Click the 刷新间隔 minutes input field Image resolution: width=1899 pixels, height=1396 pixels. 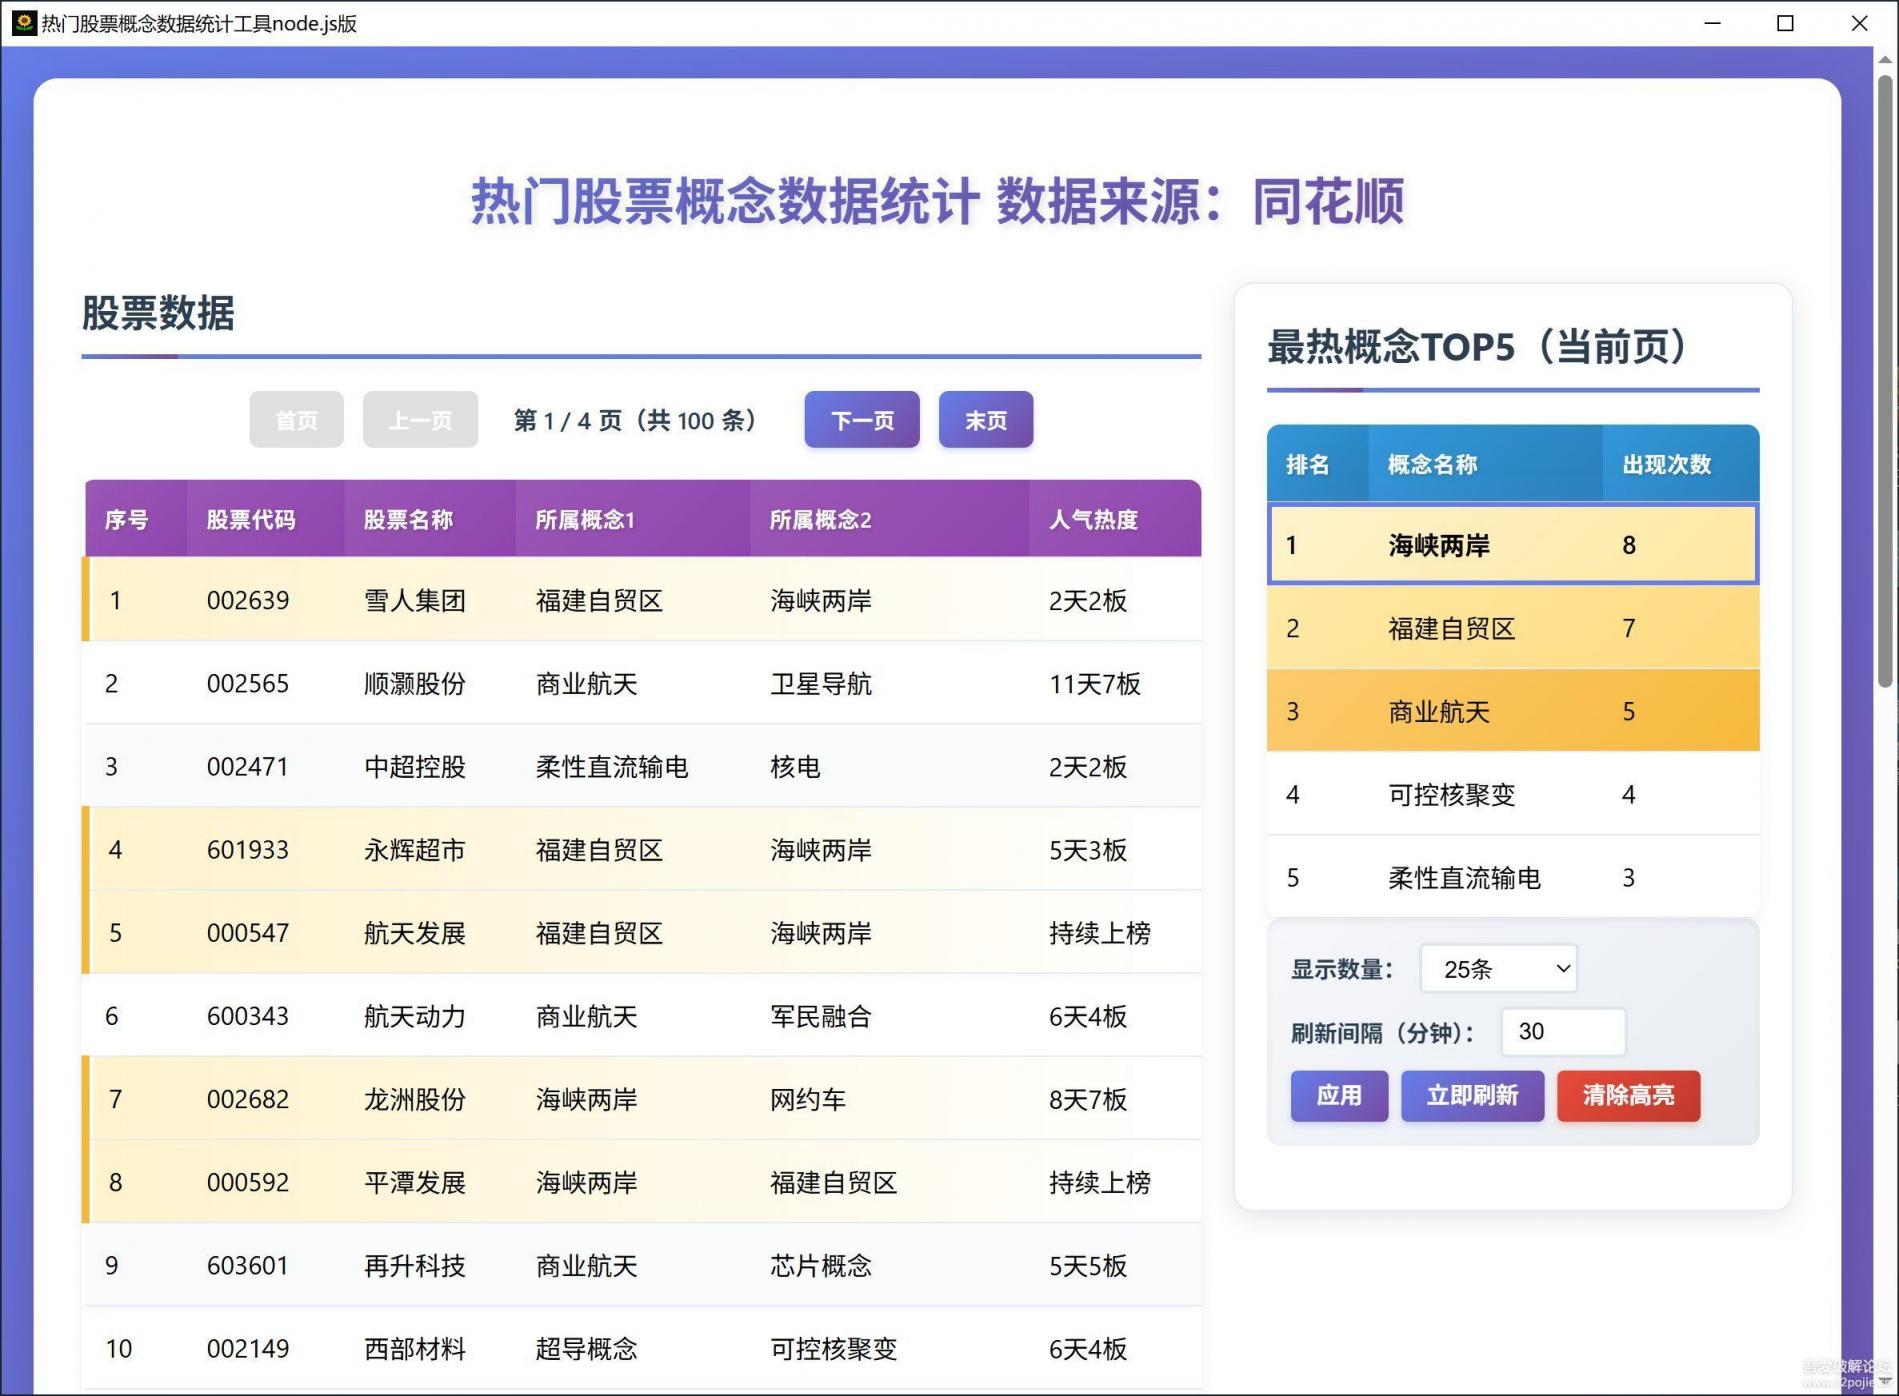(1562, 1032)
